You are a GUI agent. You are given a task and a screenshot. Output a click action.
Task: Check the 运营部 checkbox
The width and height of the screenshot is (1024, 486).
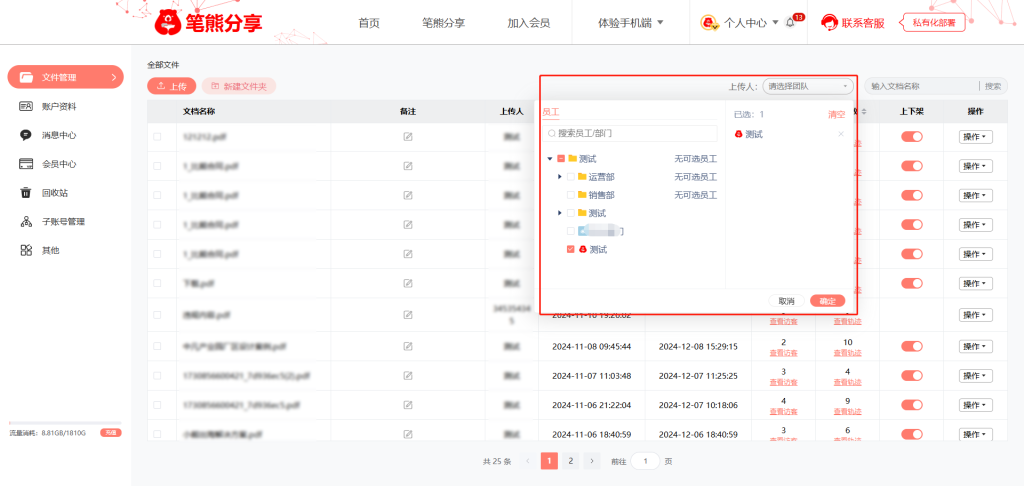(571, 177)
